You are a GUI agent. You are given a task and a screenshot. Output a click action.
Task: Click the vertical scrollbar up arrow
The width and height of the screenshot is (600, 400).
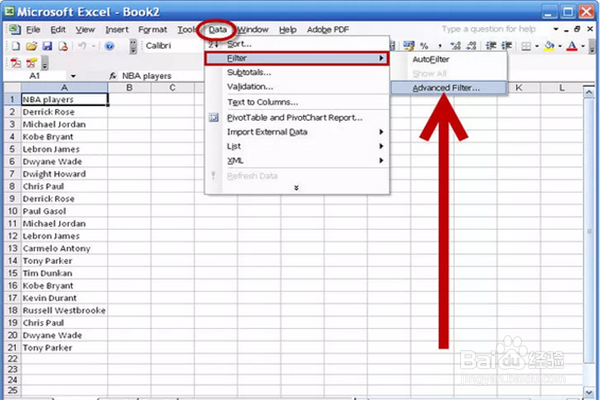point(589,92)
